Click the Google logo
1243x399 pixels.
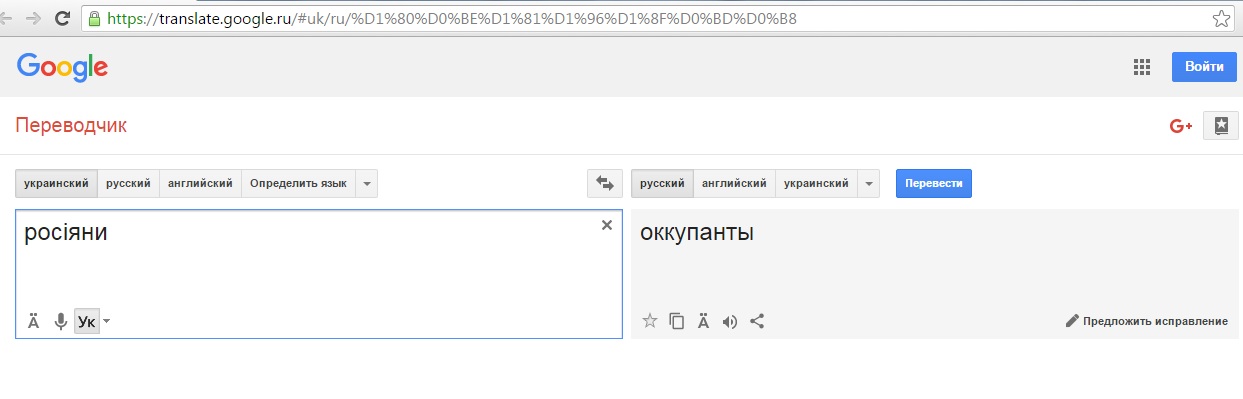coord(62,67)
